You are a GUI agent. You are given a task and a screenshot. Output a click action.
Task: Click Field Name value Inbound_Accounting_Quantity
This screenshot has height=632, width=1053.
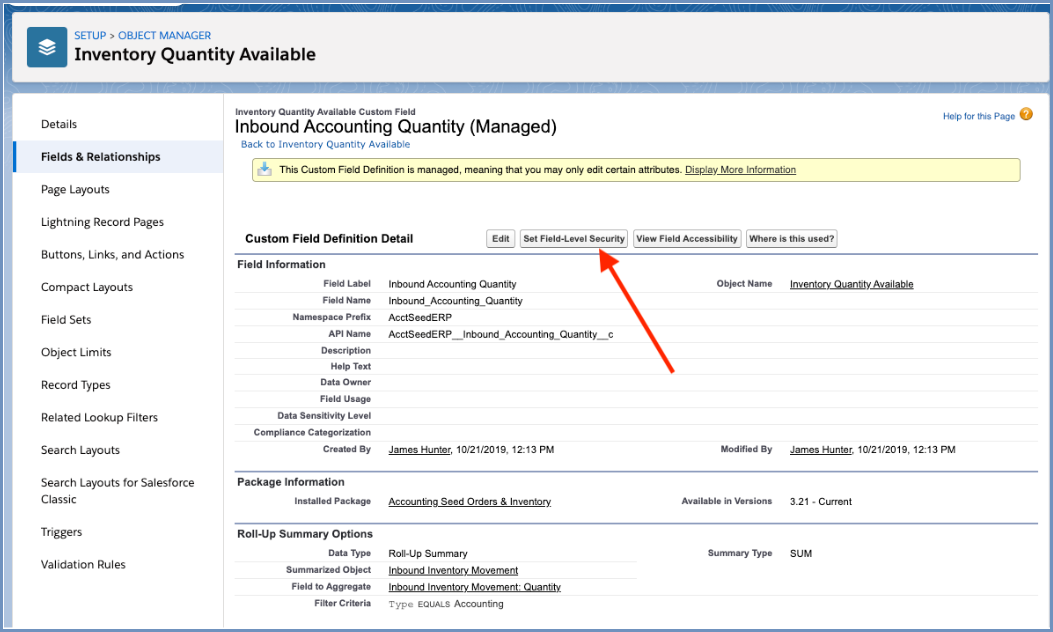pos(455,301)
